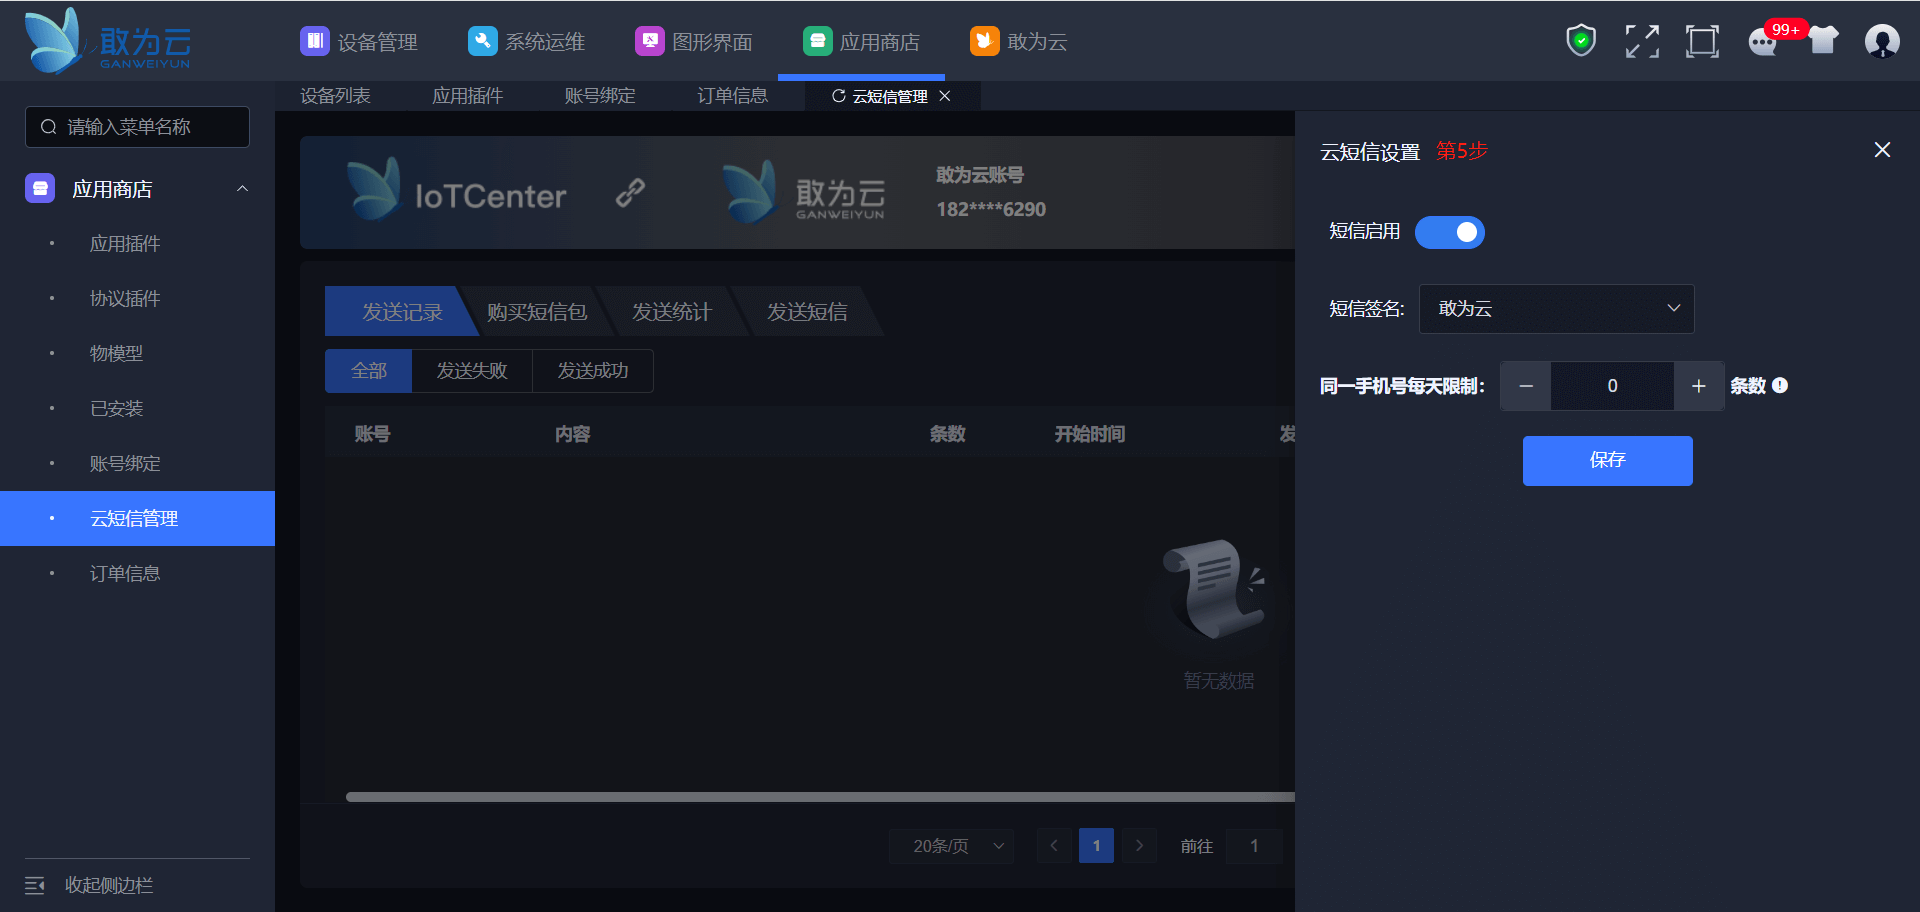Open the 应用商店 top menu
1920x912 pixels.
click(x=861, y=41)
